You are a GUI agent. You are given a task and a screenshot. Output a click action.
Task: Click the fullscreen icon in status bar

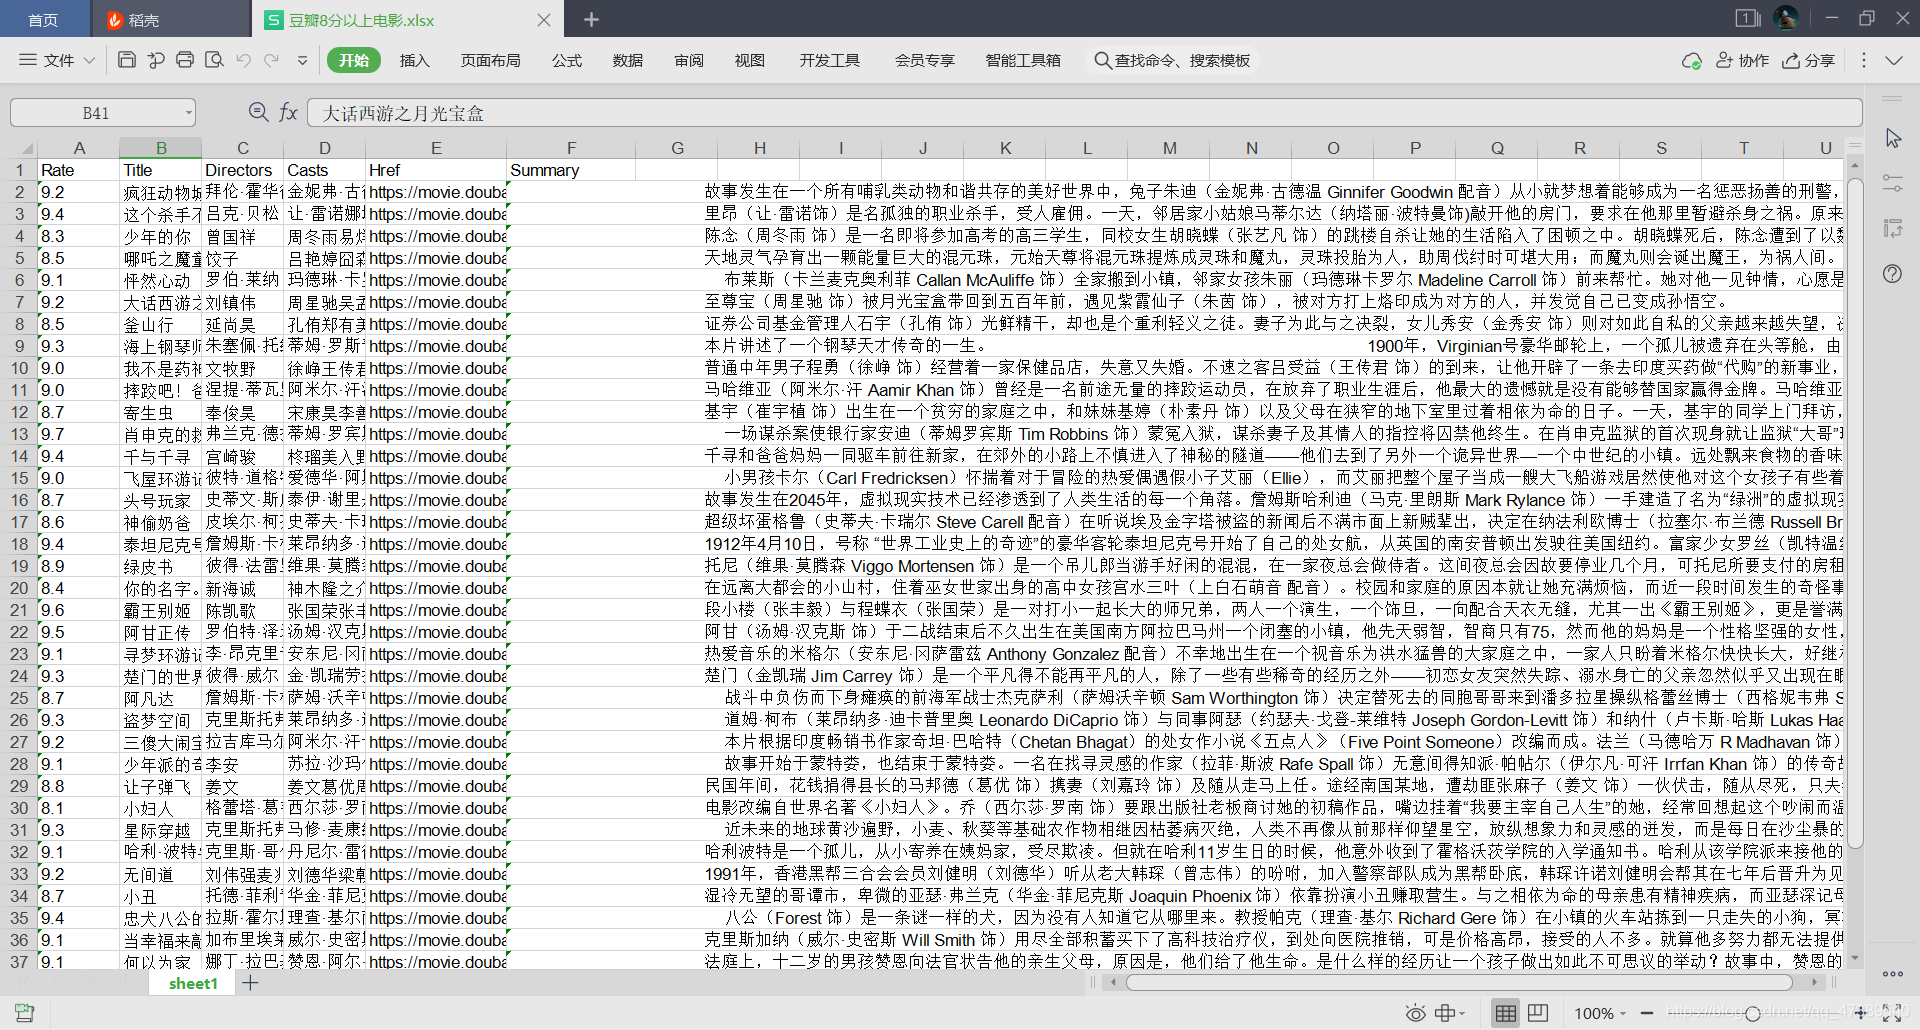[1892, 1013]
